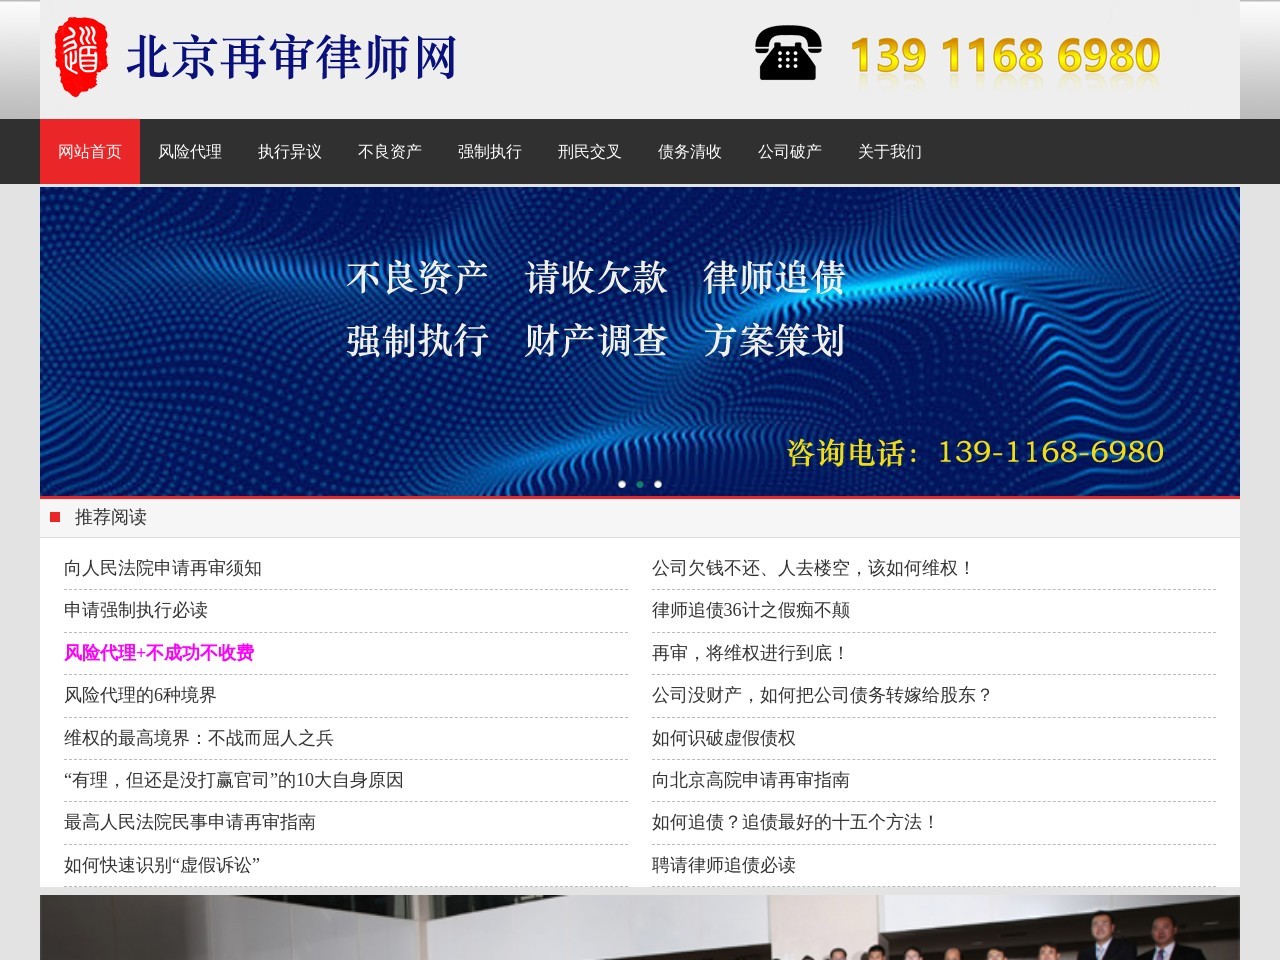
Task: Click the black telephone icon
Action: (x=788, y=54)
